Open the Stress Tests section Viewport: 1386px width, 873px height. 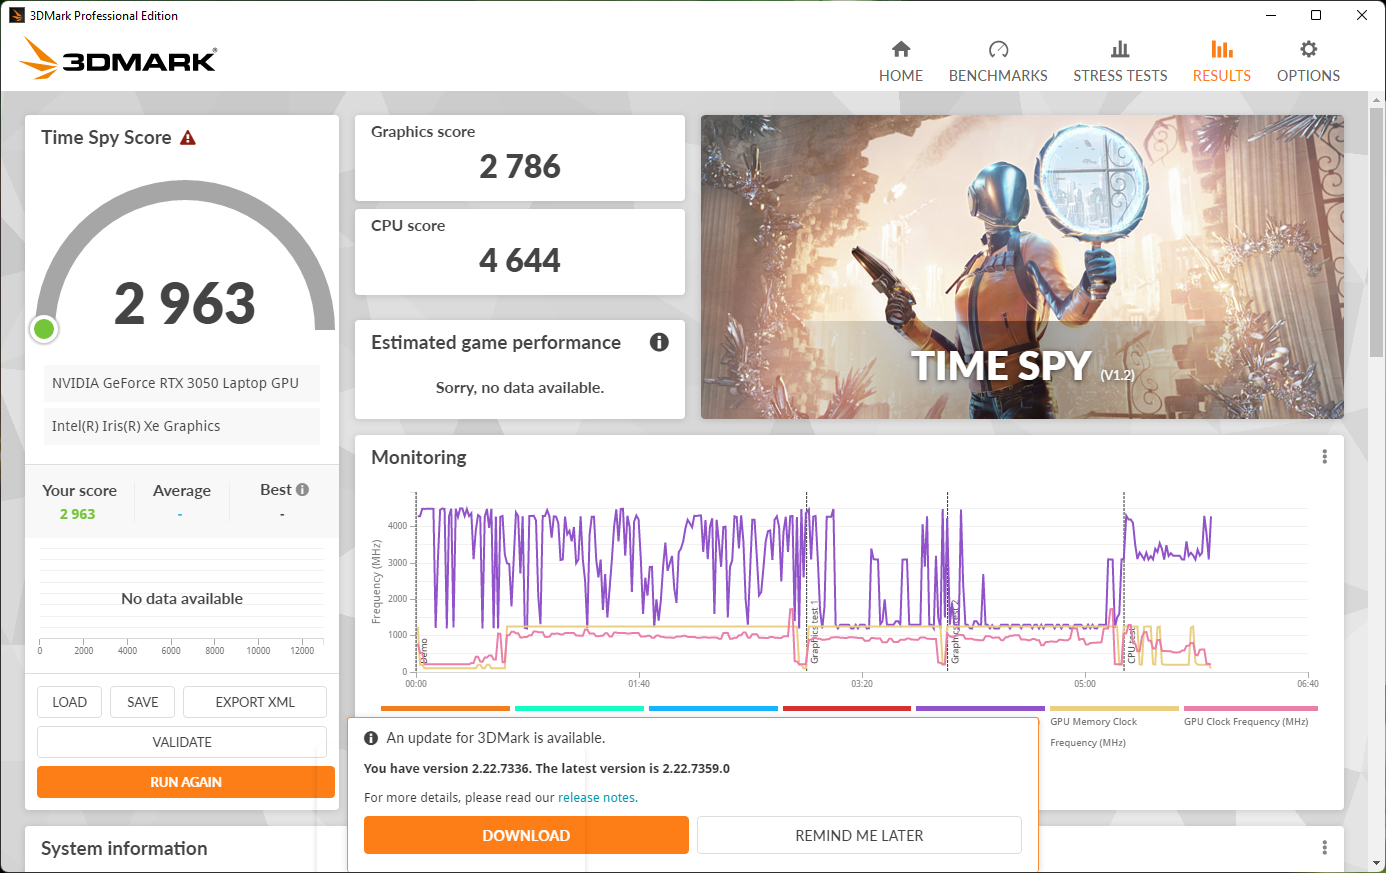1119,62
